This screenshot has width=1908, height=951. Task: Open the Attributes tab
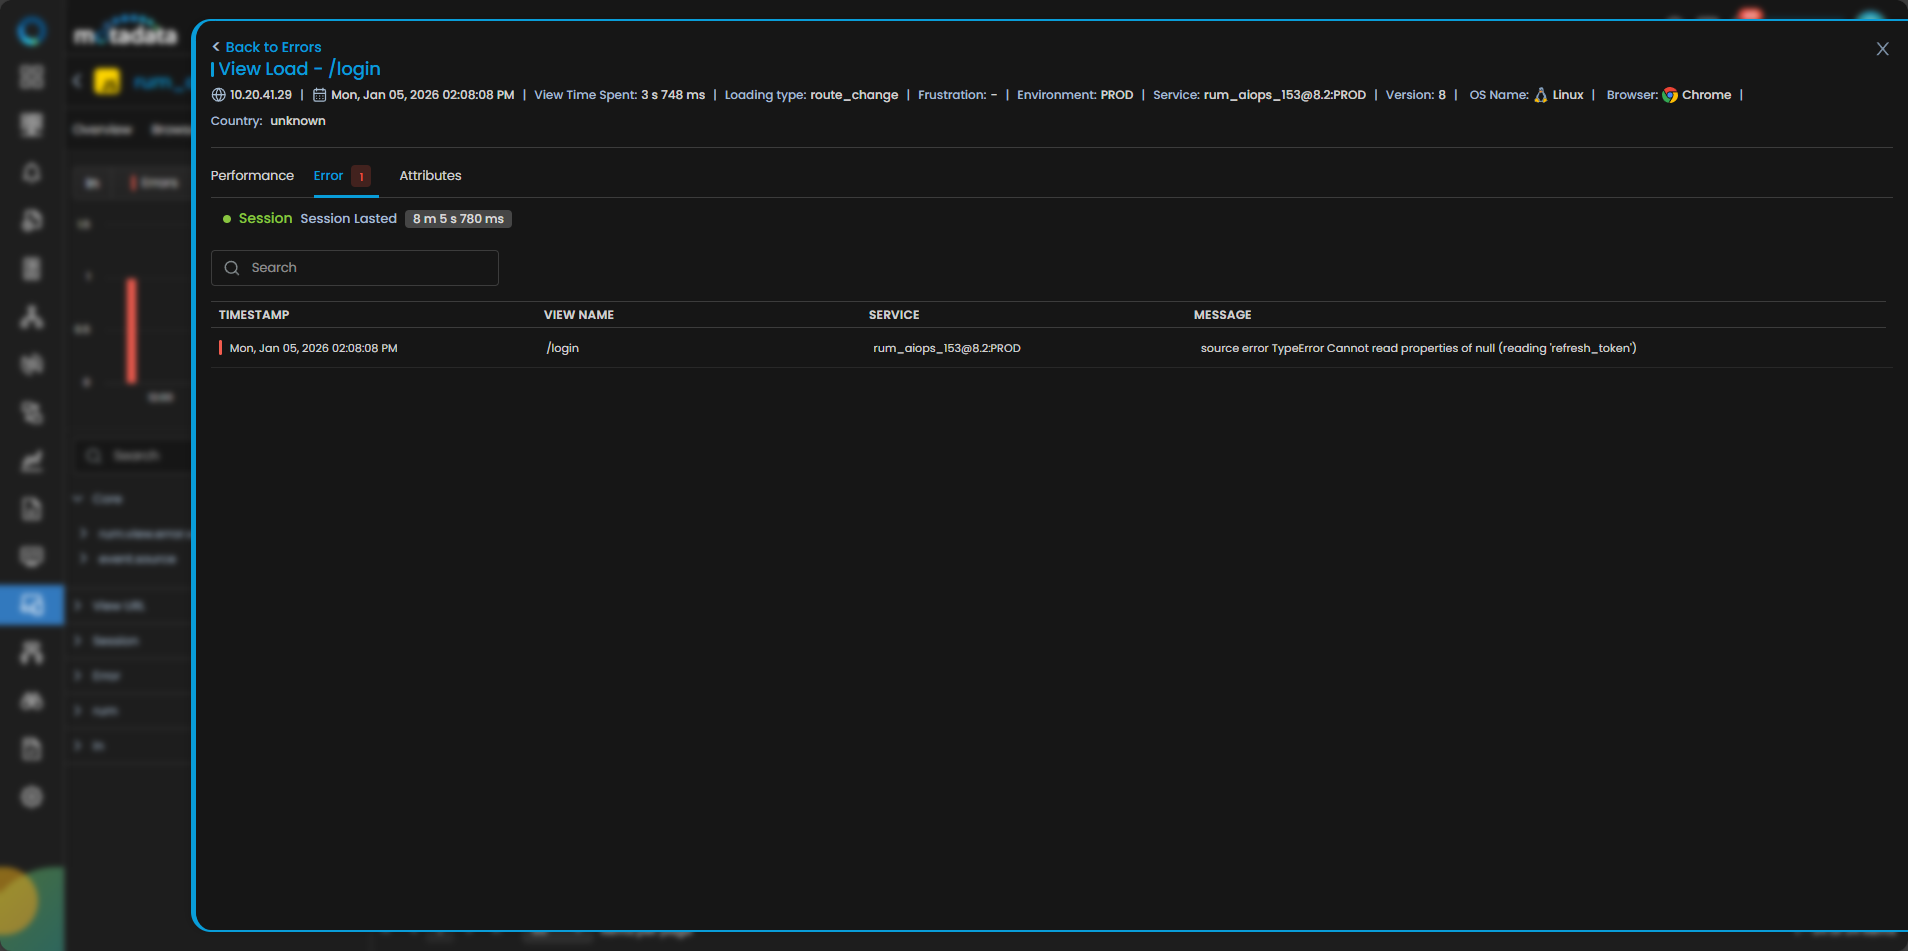coord(430,176)
